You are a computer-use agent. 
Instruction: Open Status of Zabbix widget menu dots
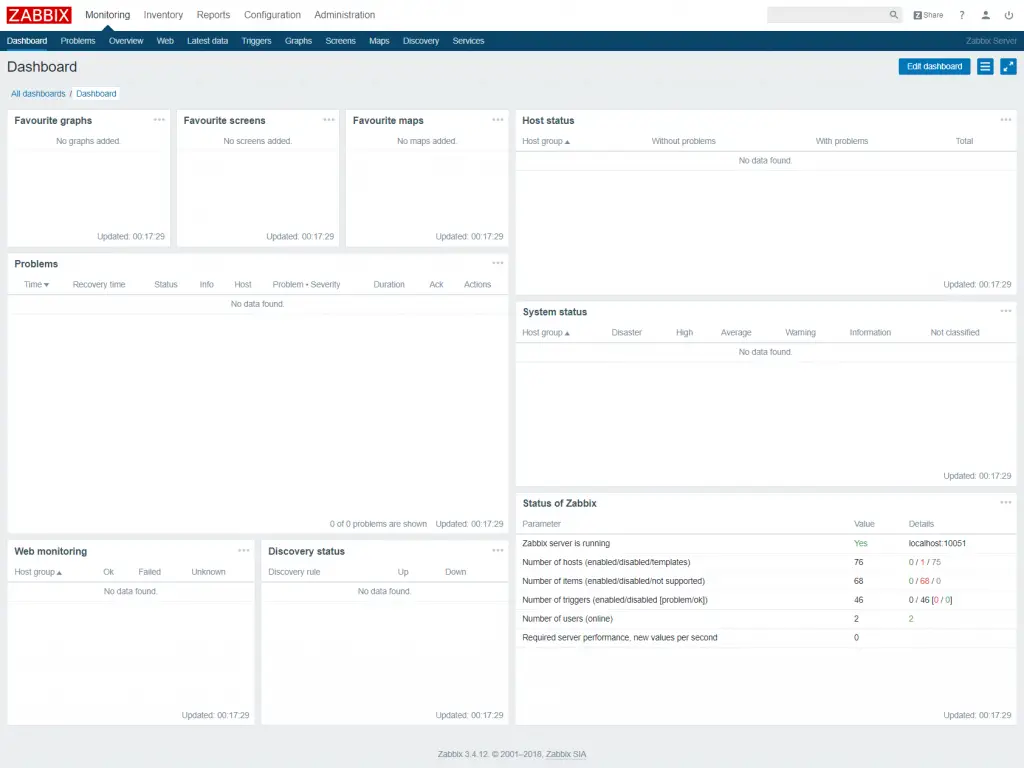[x=1006, y=502]
